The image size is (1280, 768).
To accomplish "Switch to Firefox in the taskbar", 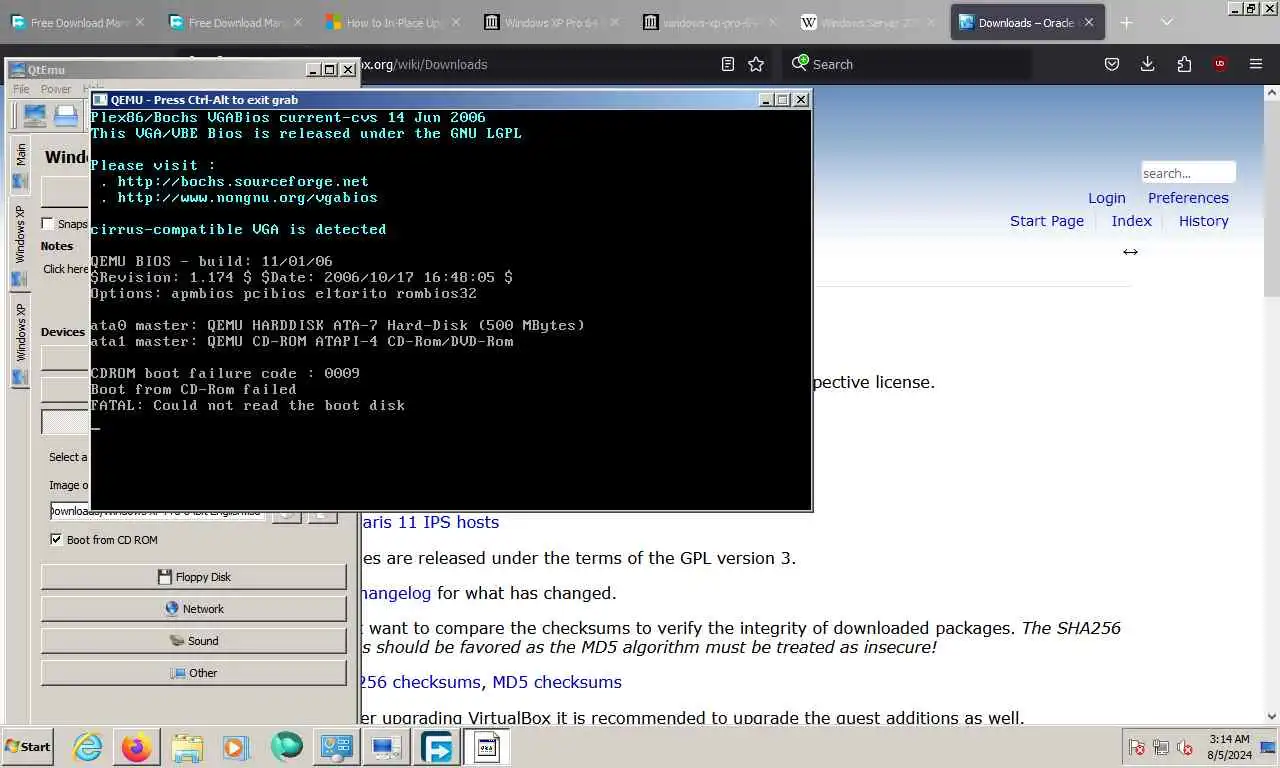I will [137, 747].
